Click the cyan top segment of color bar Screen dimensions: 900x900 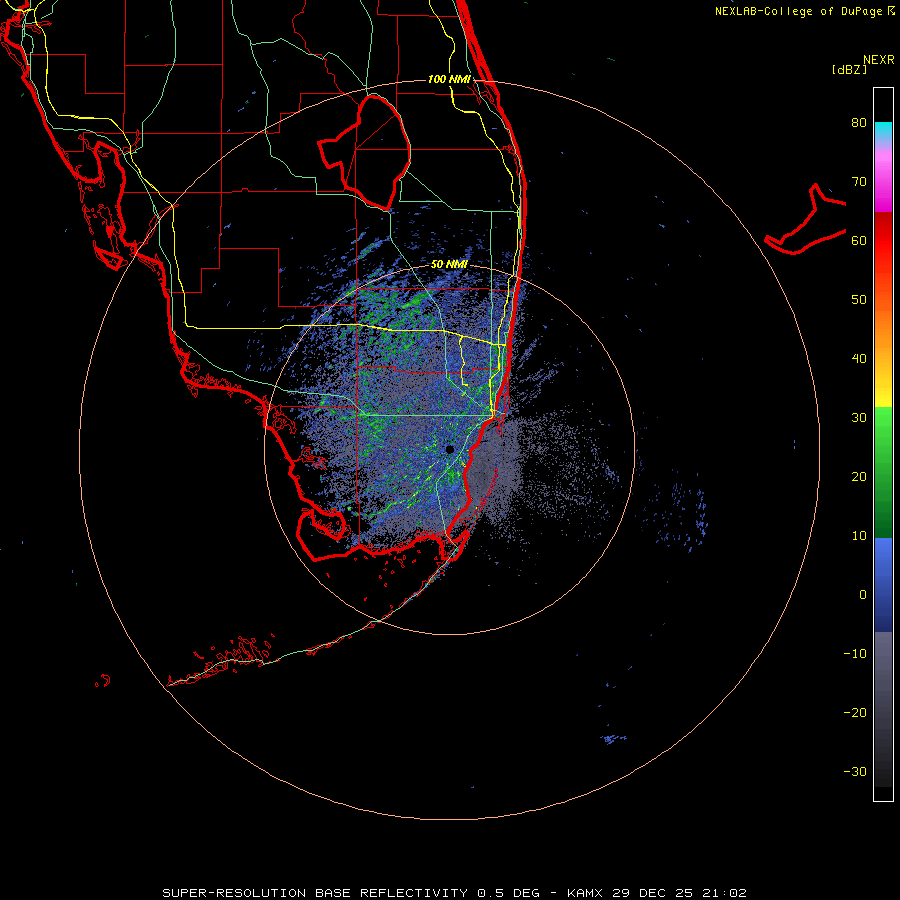[x=883, y=129]
